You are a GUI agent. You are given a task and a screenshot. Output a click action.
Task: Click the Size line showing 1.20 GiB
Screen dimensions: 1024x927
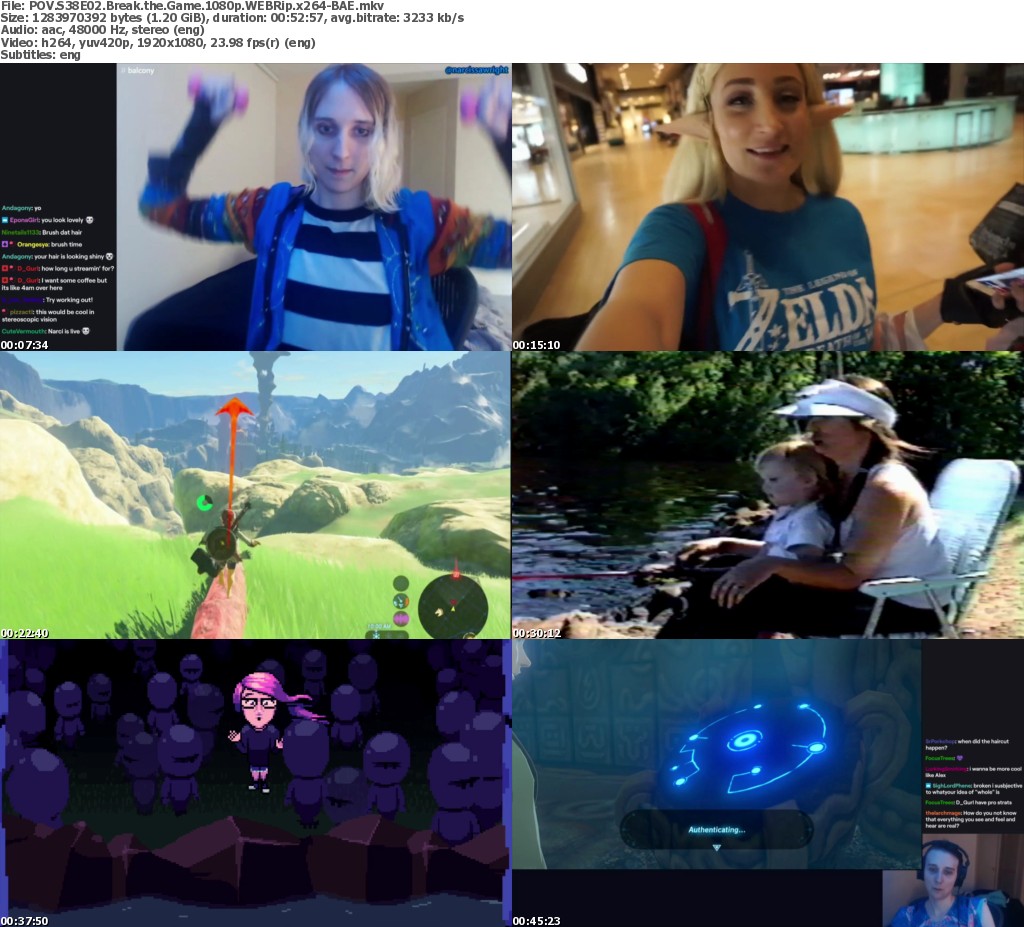click(232, 18)
